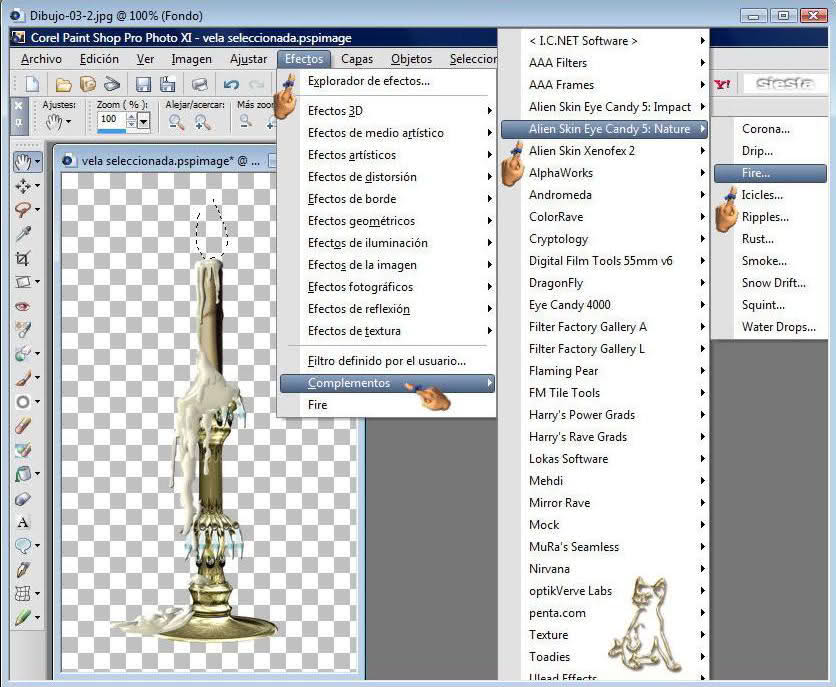Screen dimensions: 836x687
Task: Choose Water Drops... effect
Action: (770, 327)
